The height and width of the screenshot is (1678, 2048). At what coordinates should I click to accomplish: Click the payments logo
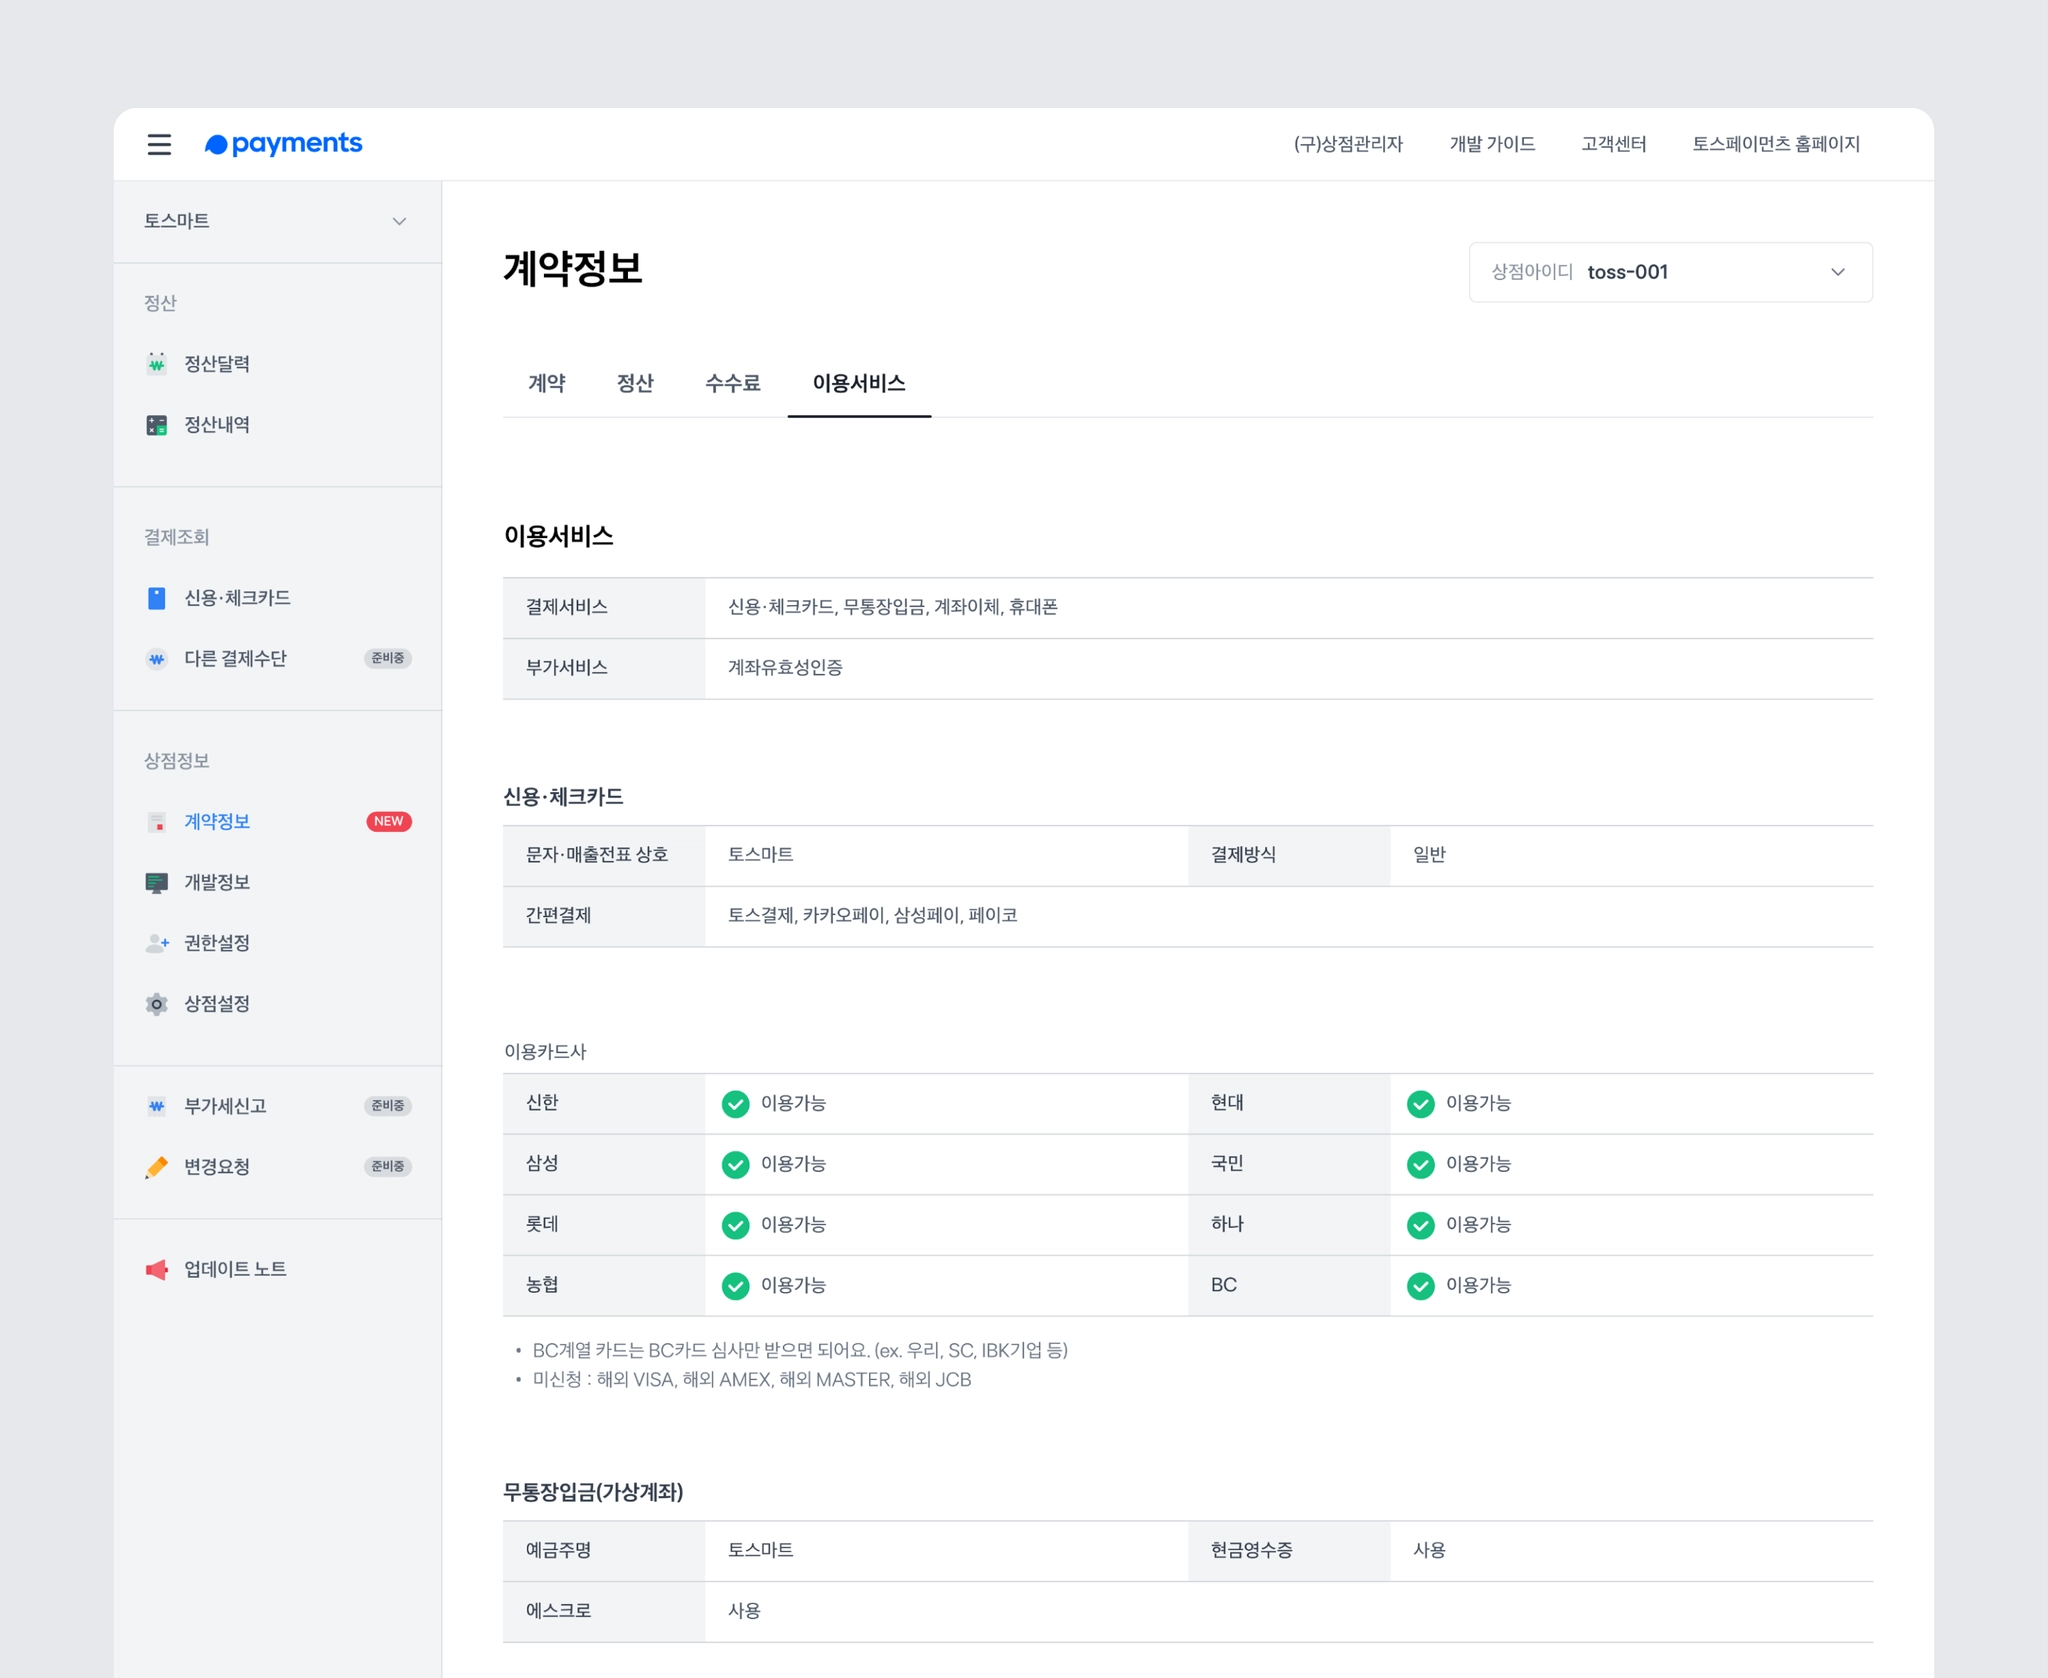tap(284, 144)
